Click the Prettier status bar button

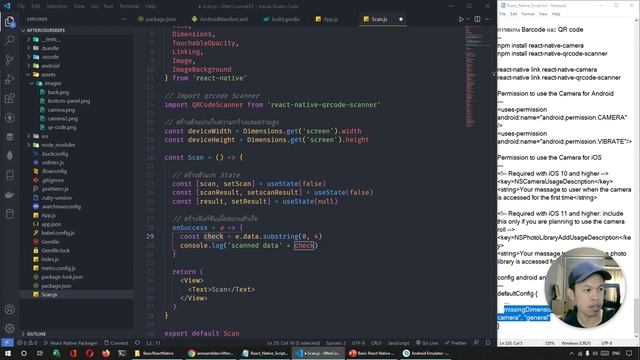(455, 343)
